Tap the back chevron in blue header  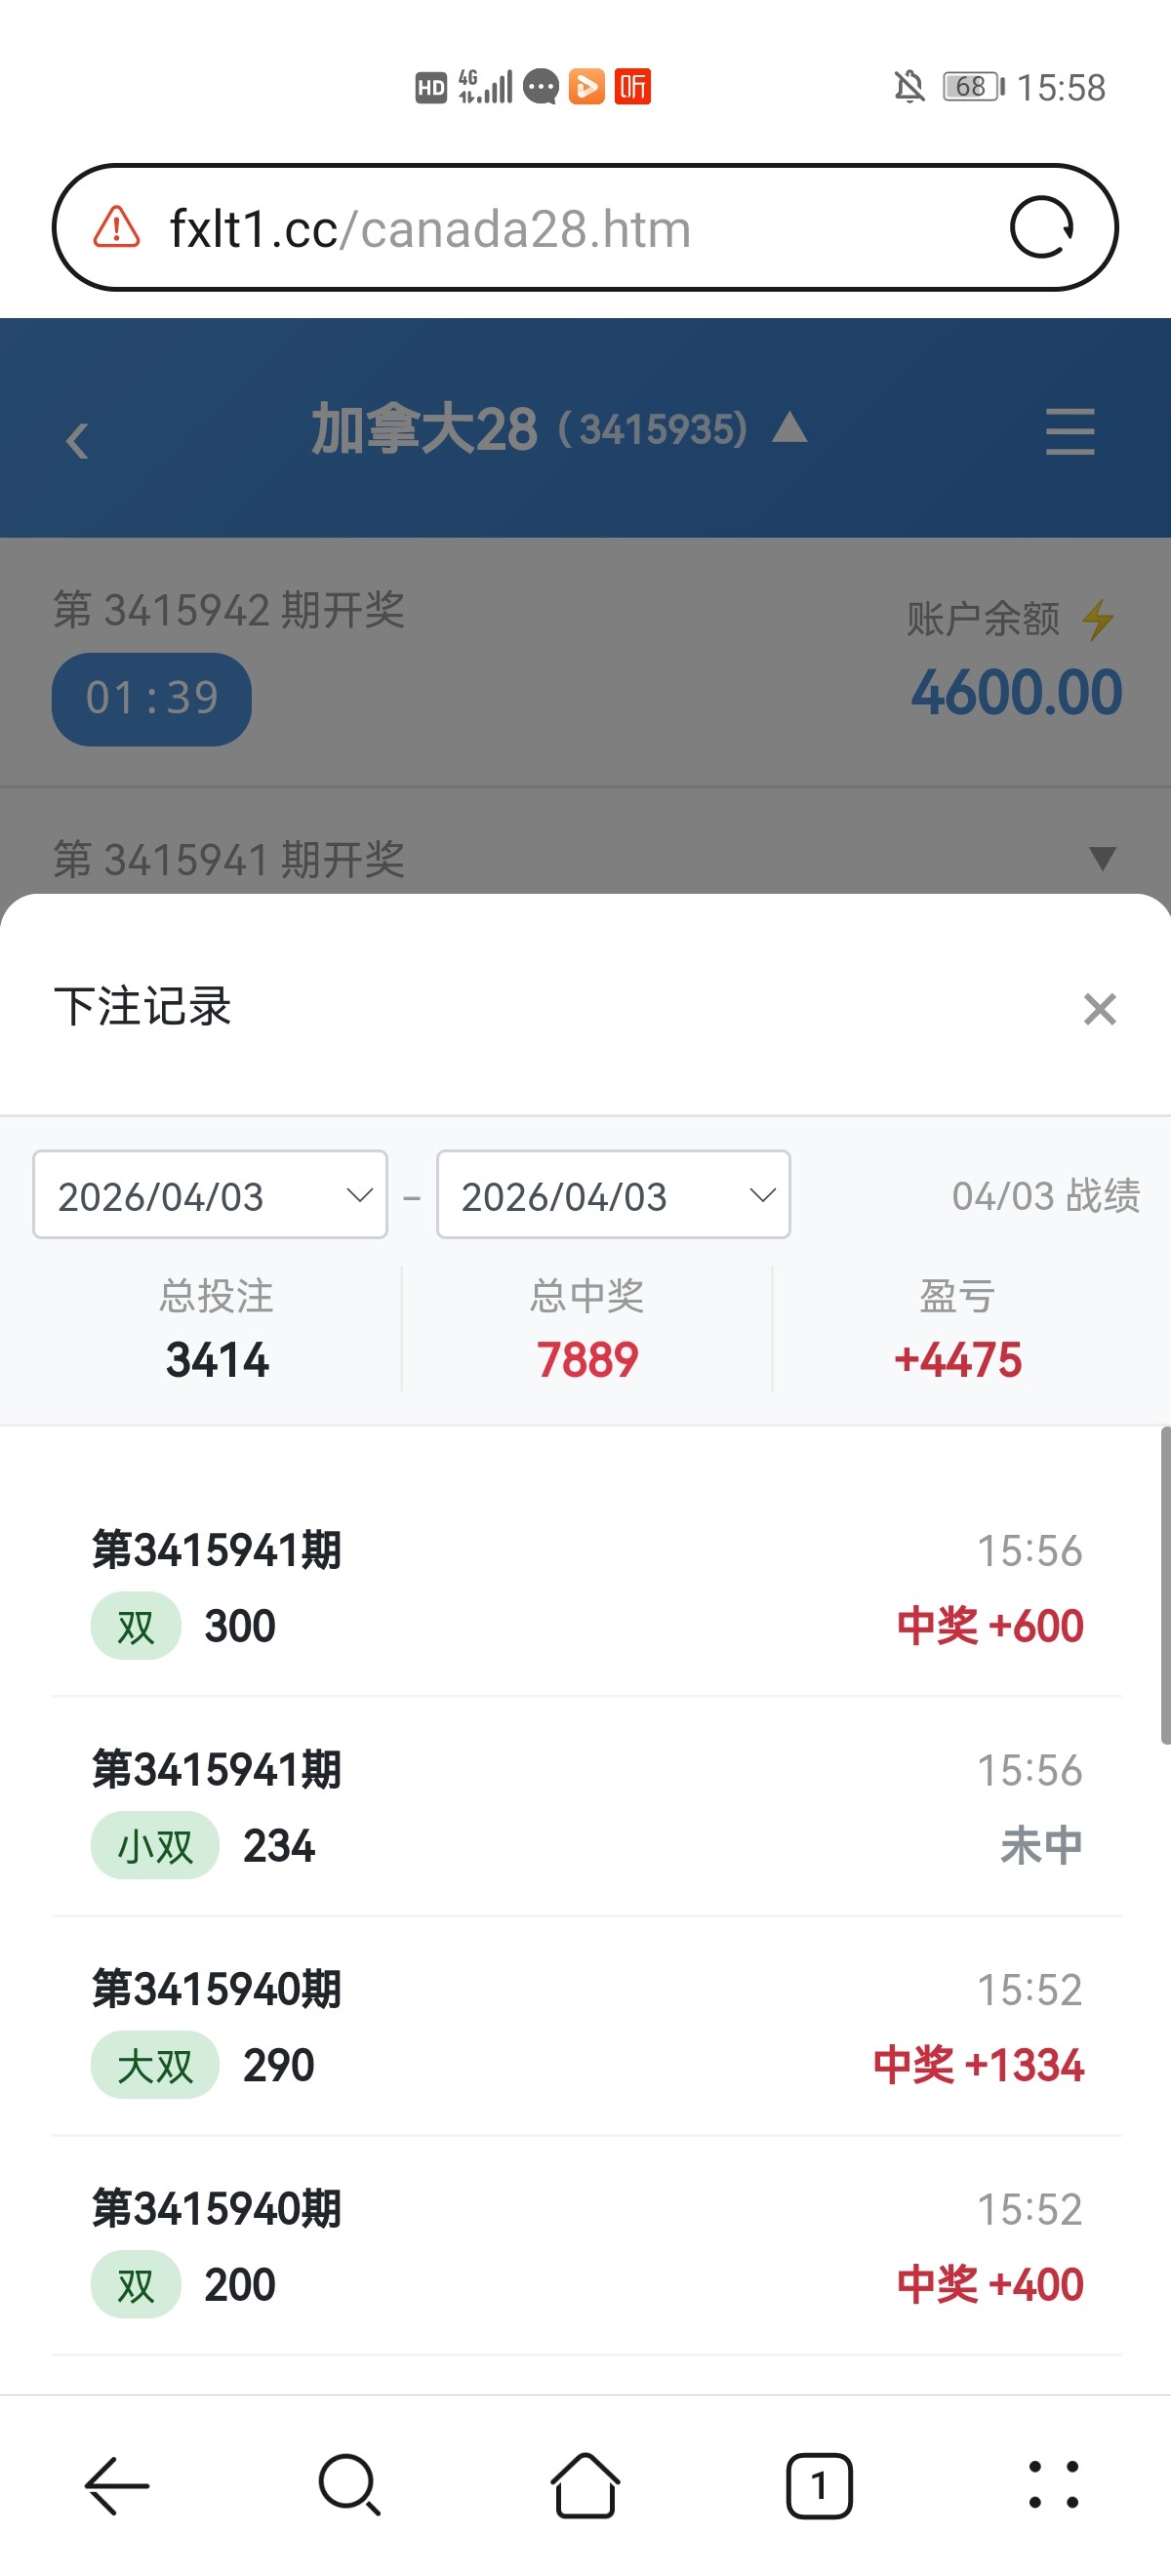tap(77, 440)
